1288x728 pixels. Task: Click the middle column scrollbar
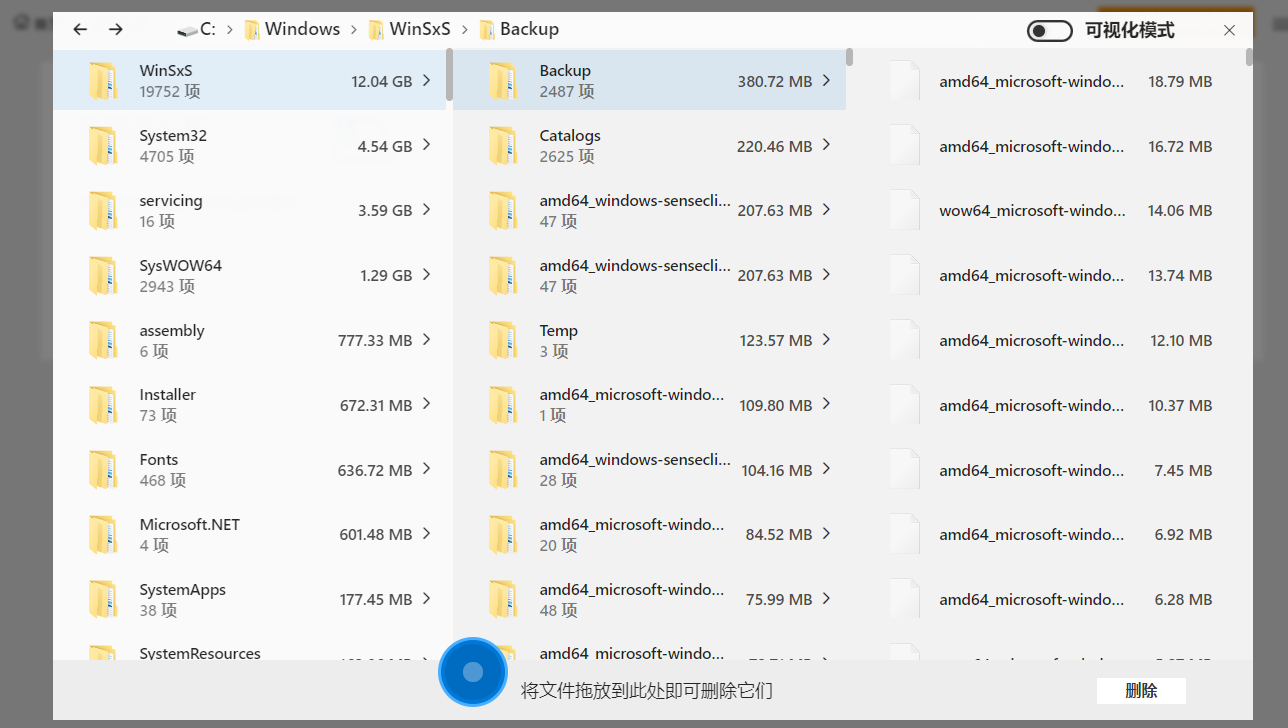(849, 57)
